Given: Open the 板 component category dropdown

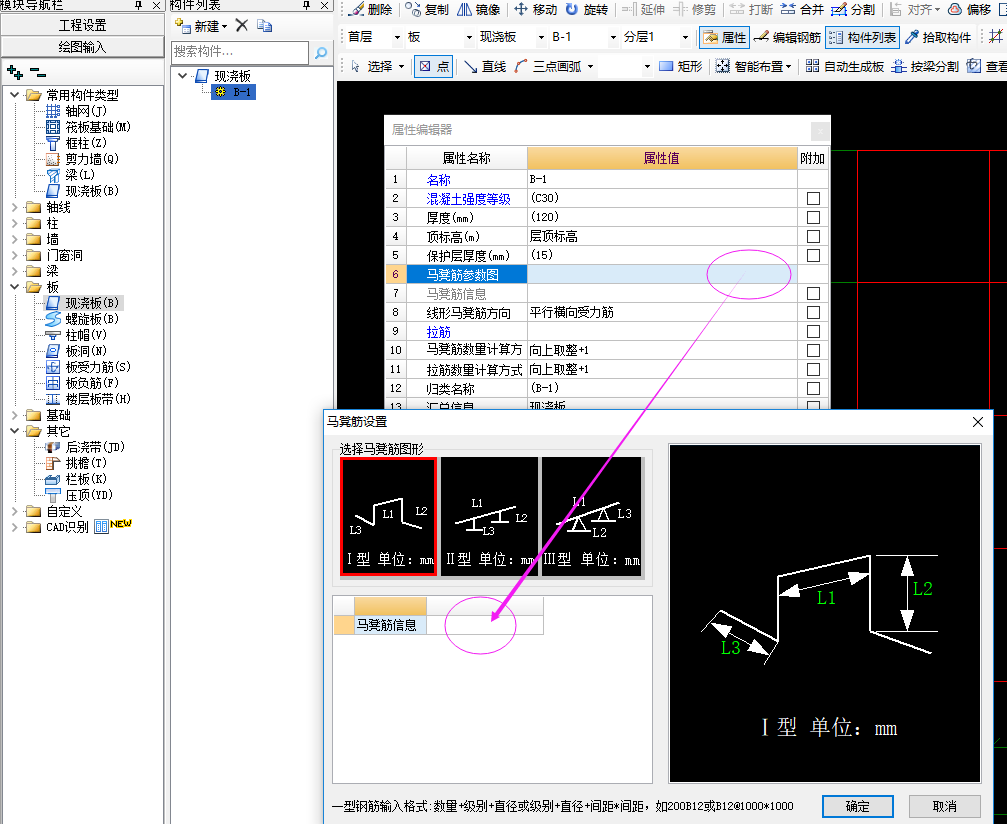Looking at the screenshot, I should (469, 37).
